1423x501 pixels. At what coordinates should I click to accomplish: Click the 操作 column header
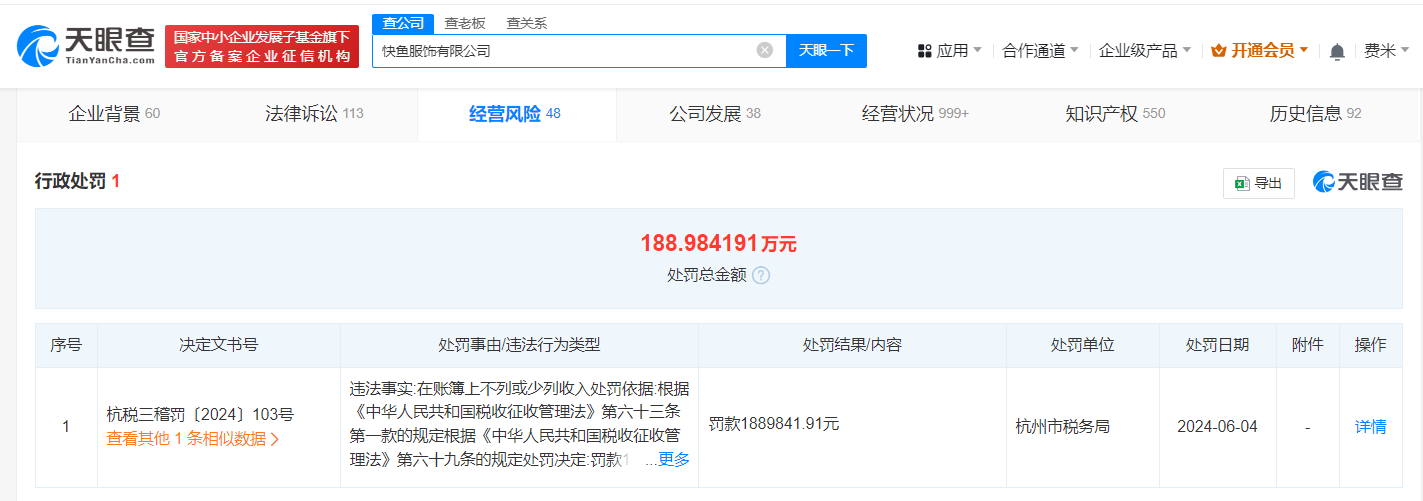click(x=1370, y=345)
